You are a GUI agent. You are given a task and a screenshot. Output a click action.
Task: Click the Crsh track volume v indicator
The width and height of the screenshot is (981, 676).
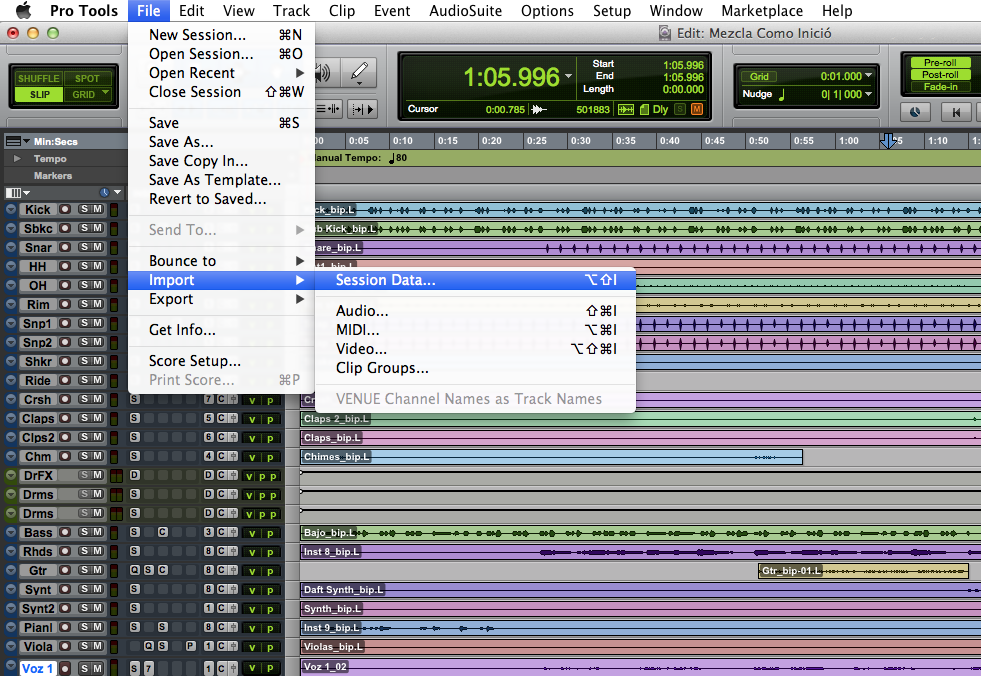pos(252,400)
